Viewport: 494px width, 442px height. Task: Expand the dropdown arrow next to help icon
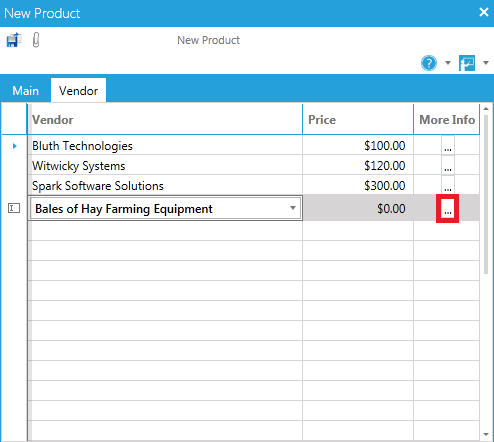[x=448, y=63]
